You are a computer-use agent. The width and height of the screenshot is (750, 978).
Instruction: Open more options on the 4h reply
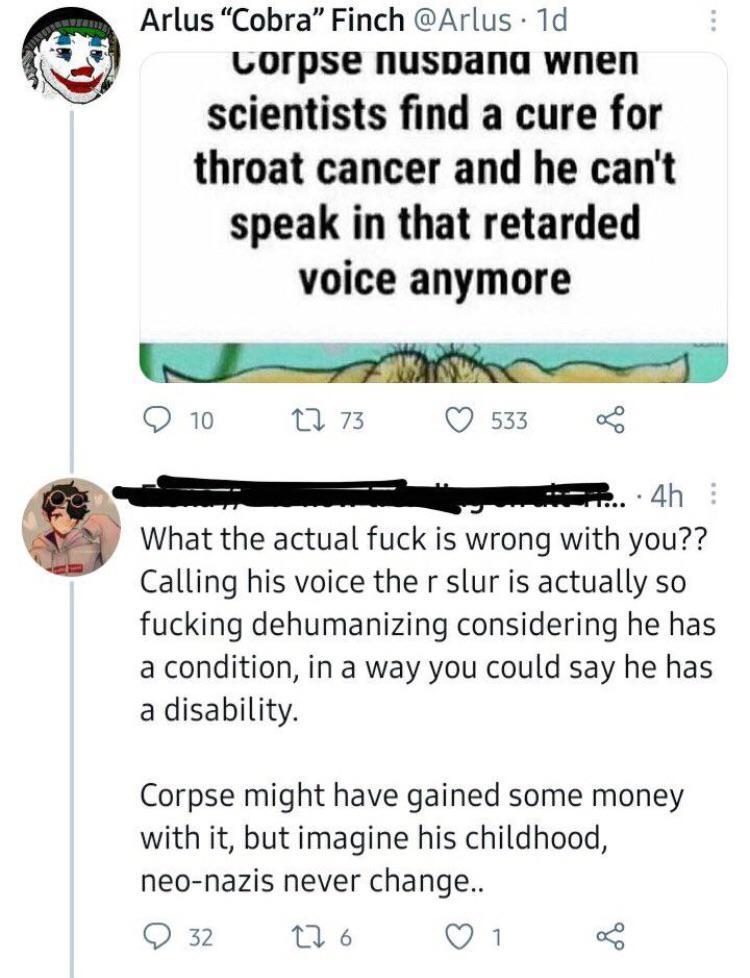coord(712,494)
